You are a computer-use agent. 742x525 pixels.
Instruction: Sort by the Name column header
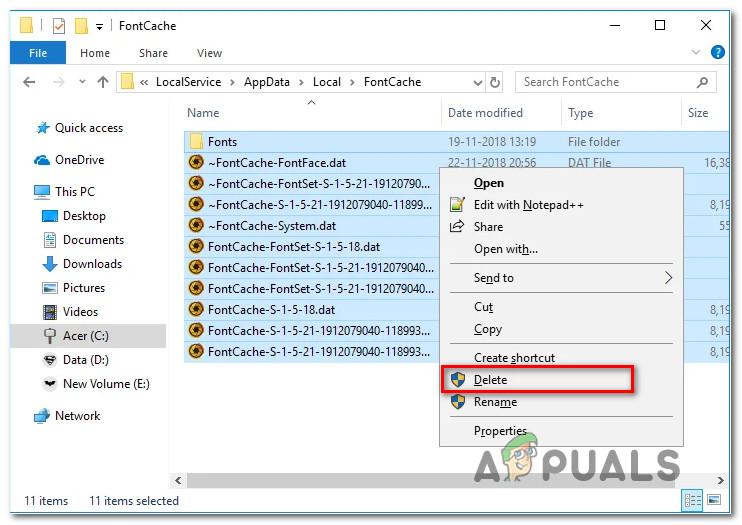203,113
